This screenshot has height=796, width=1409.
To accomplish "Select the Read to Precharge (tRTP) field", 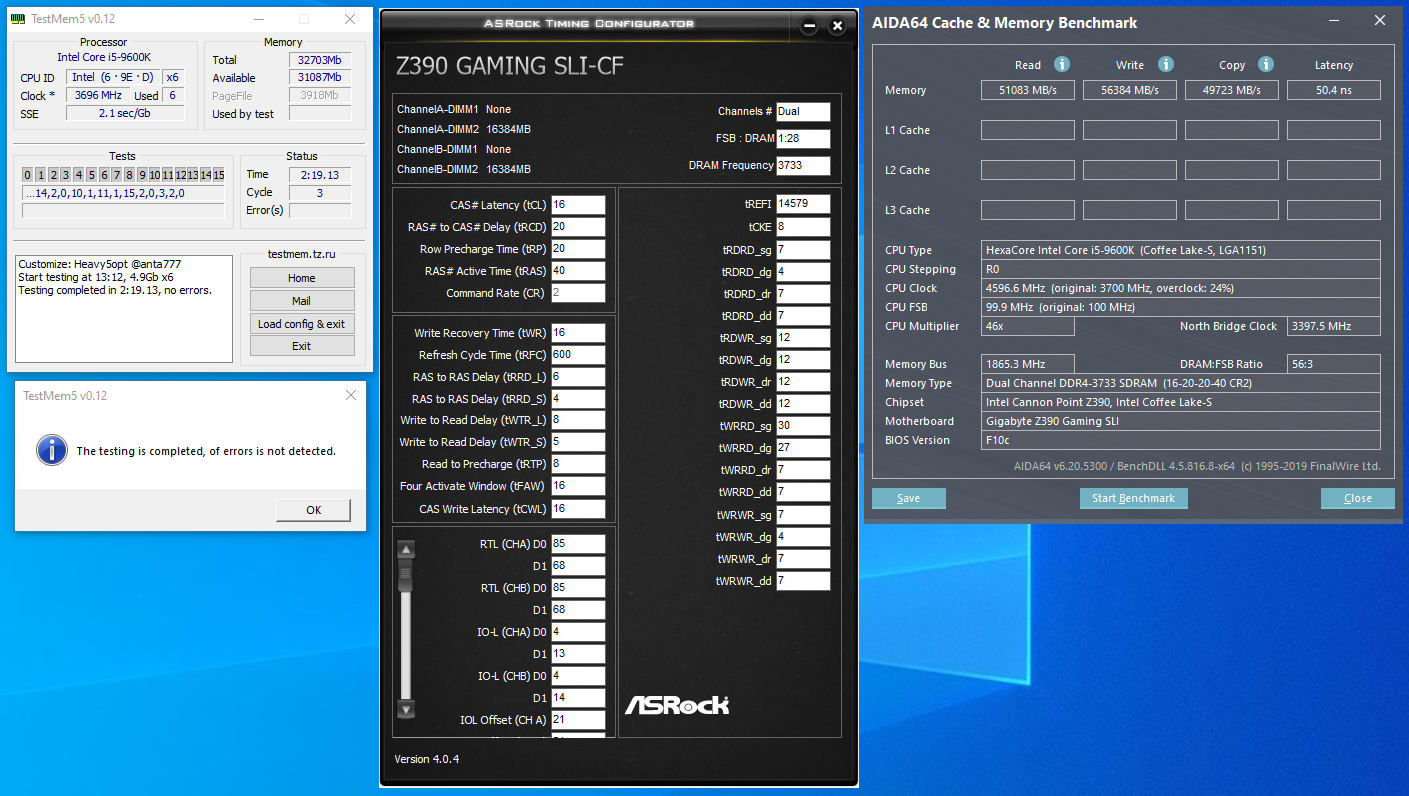I will coord(578,464).
